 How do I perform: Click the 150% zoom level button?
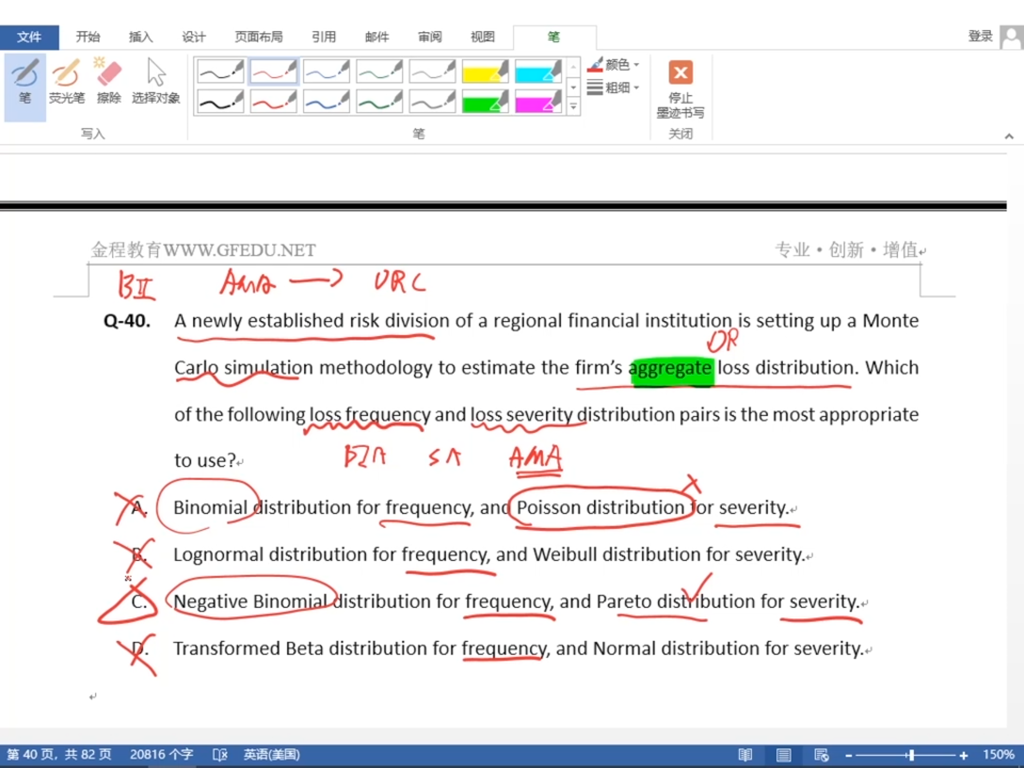pyautogui.click(x=998, y=755)
